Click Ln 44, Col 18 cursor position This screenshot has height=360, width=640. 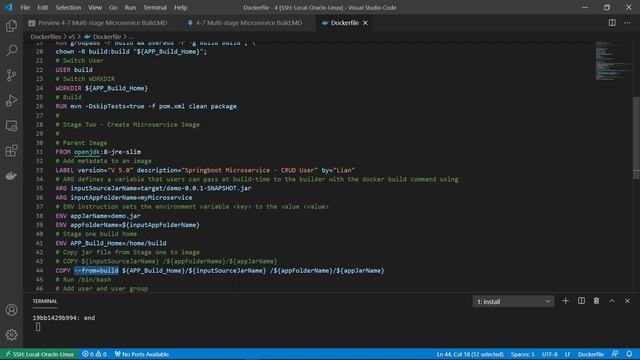point(470,354)
